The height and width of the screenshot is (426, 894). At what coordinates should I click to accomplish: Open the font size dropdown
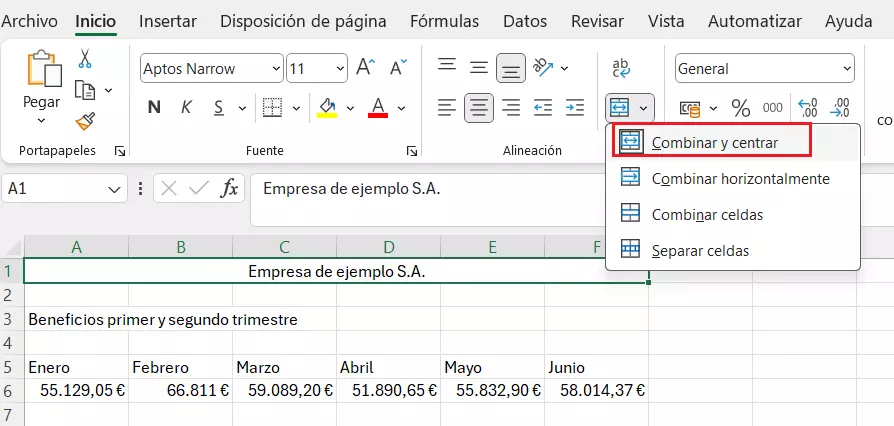coord(337,69)
